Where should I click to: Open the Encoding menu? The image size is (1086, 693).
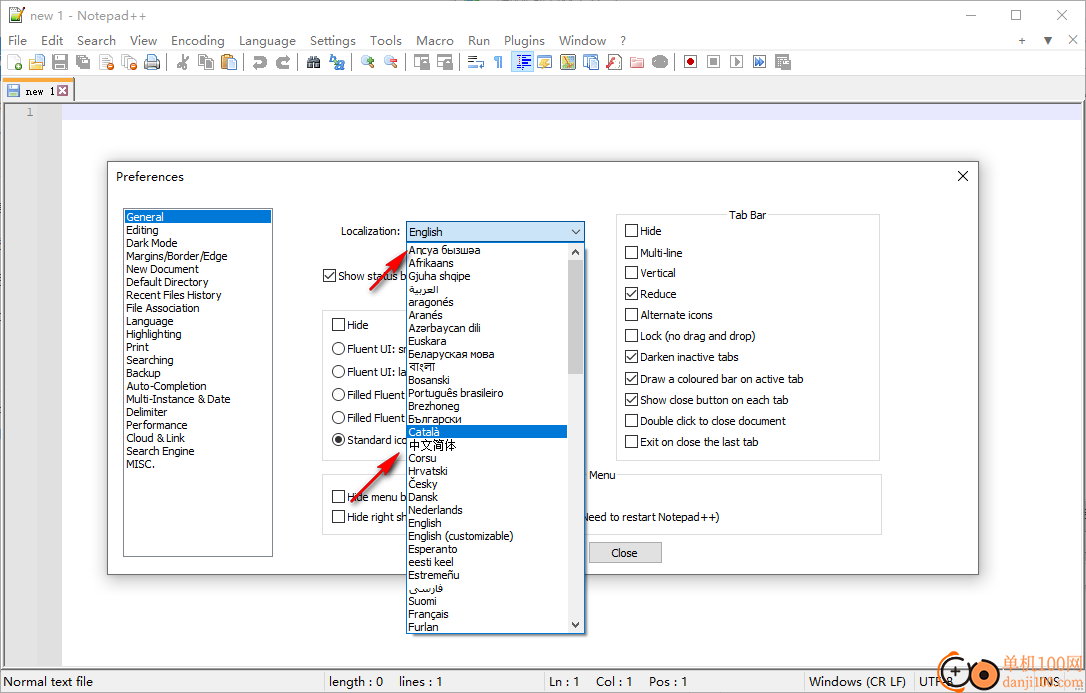198,41
